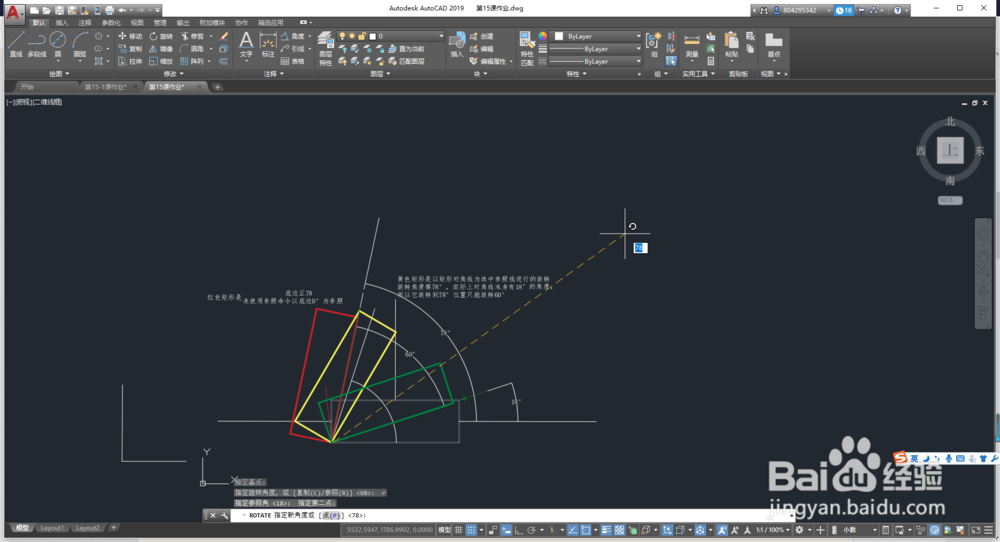Select the Polyline (多段线) tool
This screenshot has height=542, width=1000.
pos(37,44)
